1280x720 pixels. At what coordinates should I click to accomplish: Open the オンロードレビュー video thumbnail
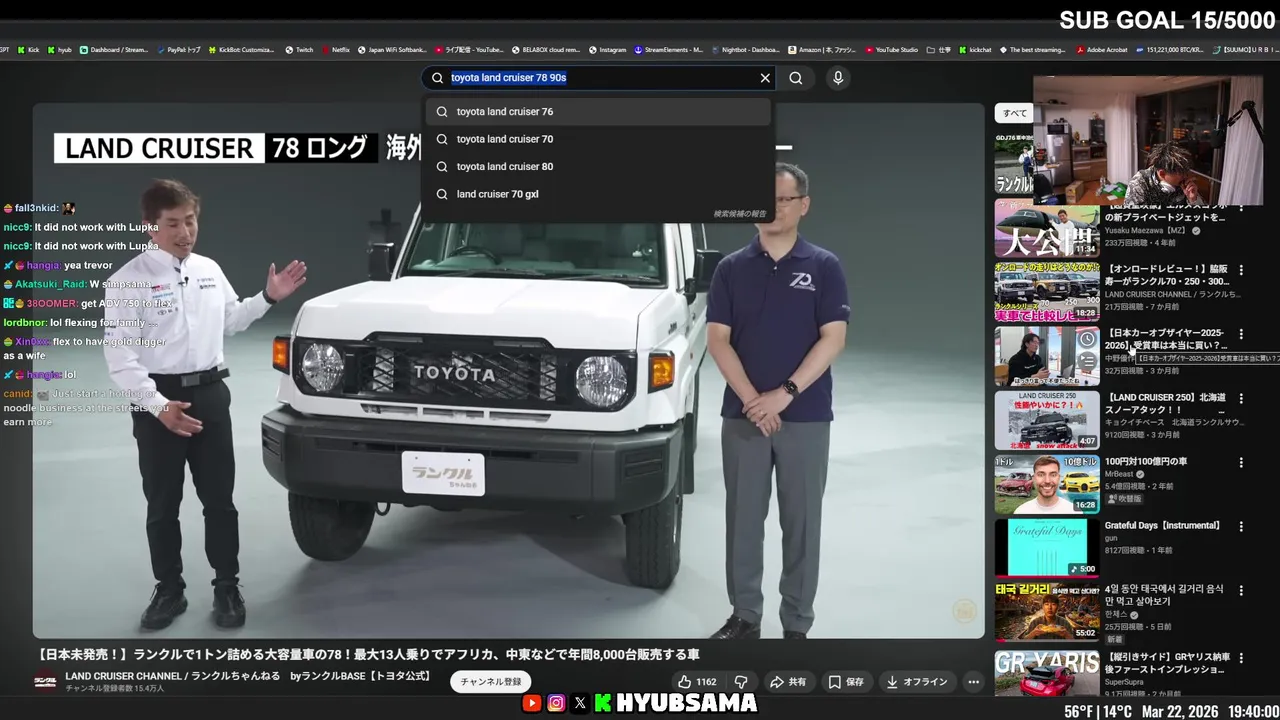(x=1047, y=292)
